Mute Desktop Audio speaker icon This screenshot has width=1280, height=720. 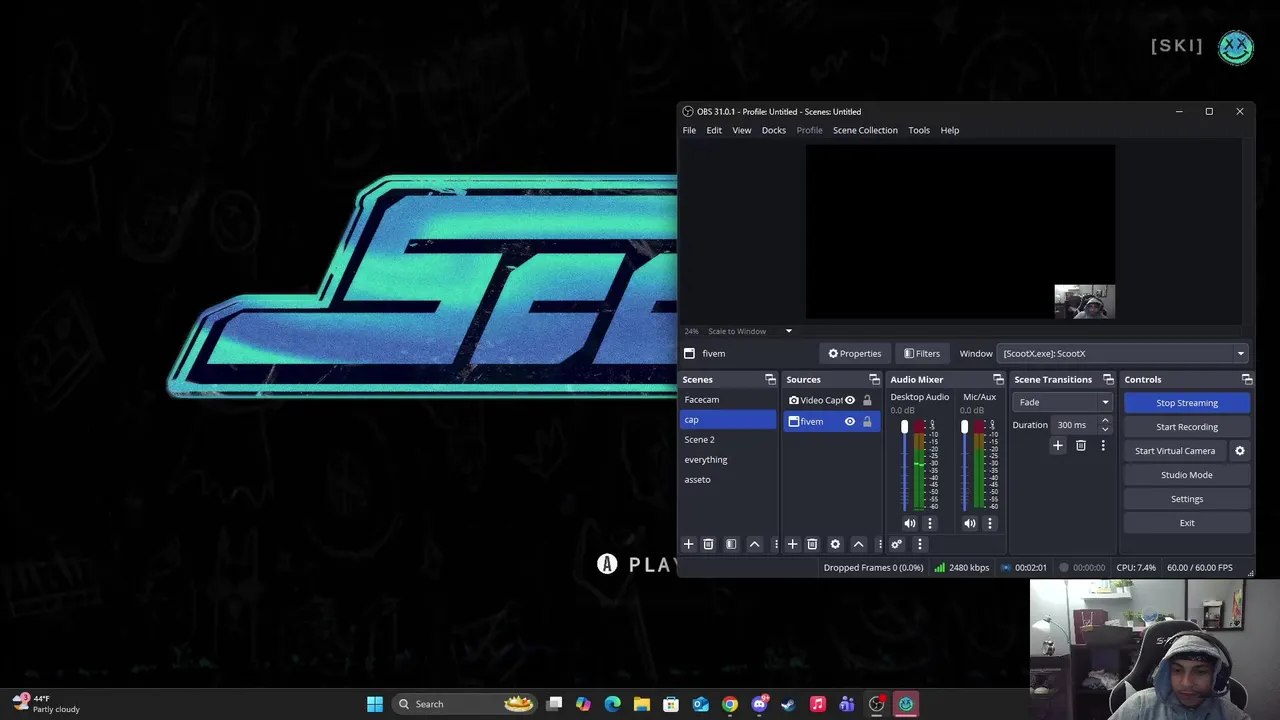909,523
